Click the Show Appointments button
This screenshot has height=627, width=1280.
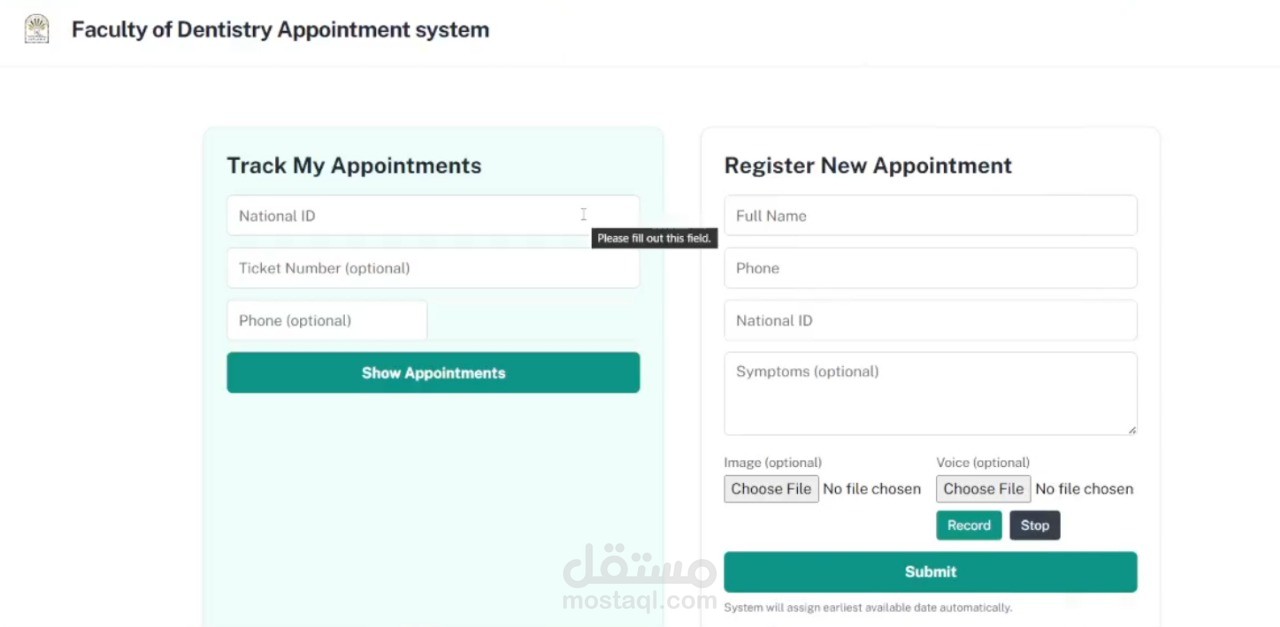click(433, 372)
